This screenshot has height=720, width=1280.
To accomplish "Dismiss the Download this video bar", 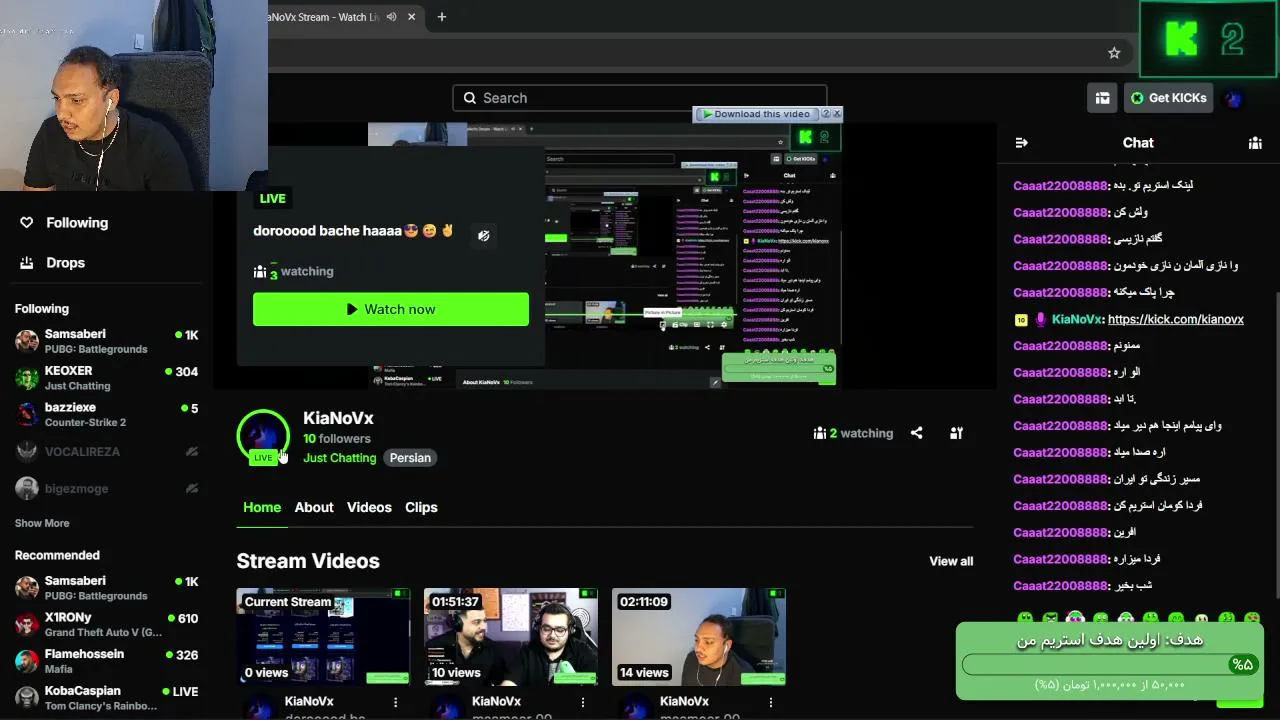I will click(x=837, y=114).
